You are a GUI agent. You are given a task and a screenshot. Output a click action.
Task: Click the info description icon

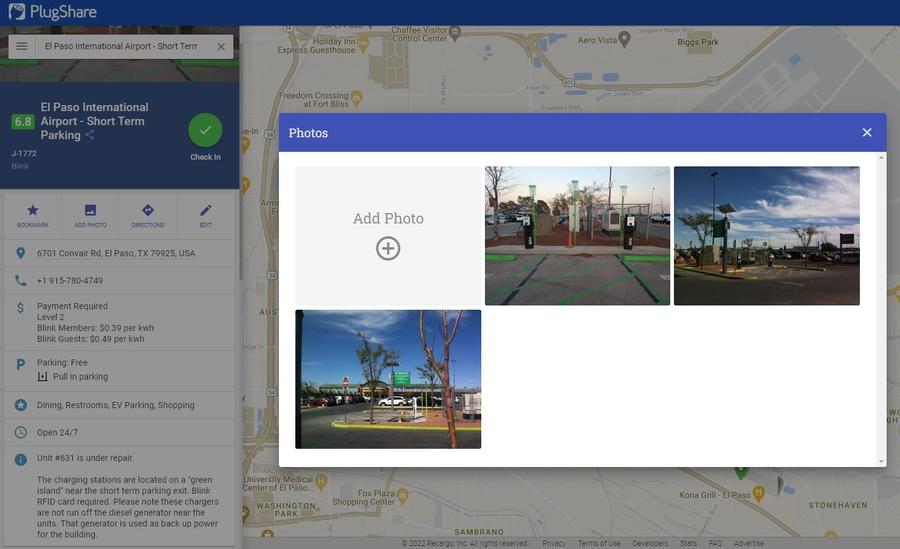(x=21, y=459)
